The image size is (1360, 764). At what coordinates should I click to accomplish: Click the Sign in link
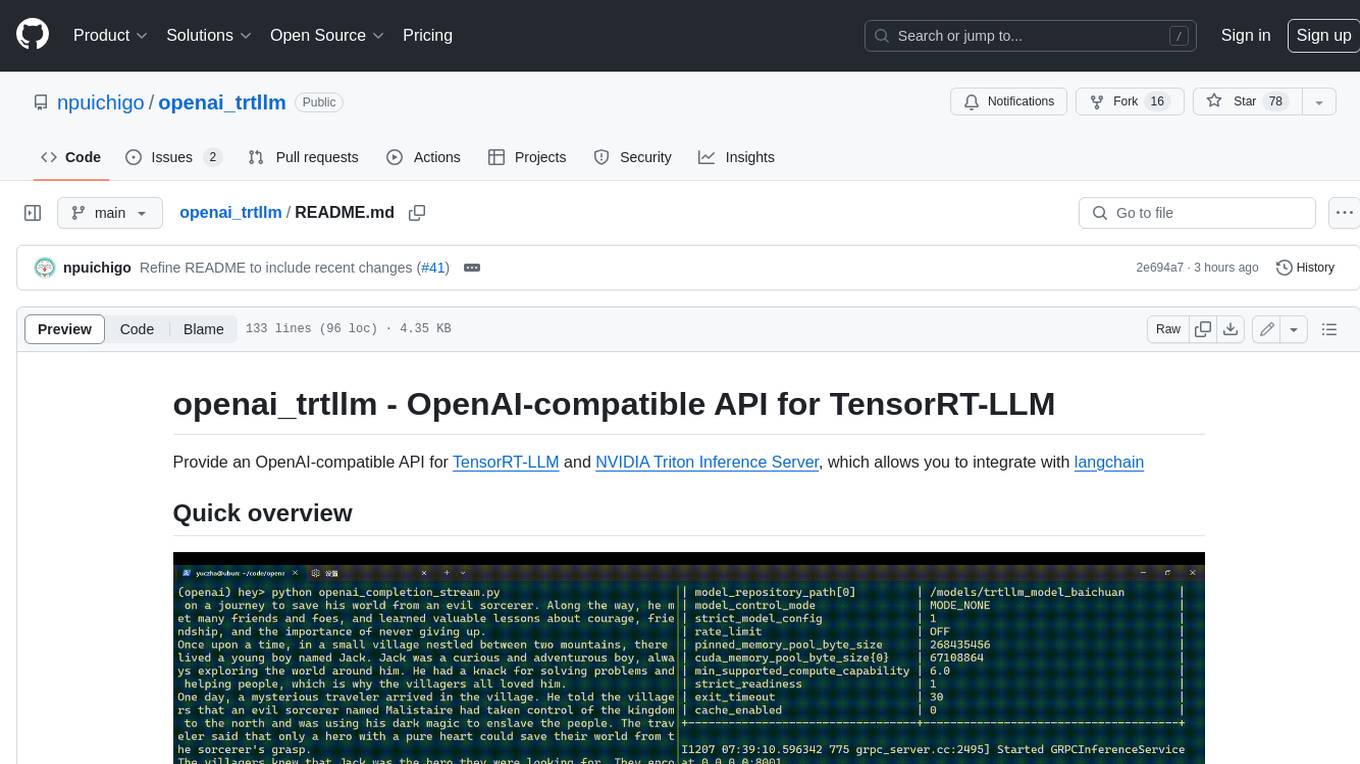(x=1245, y=35)
